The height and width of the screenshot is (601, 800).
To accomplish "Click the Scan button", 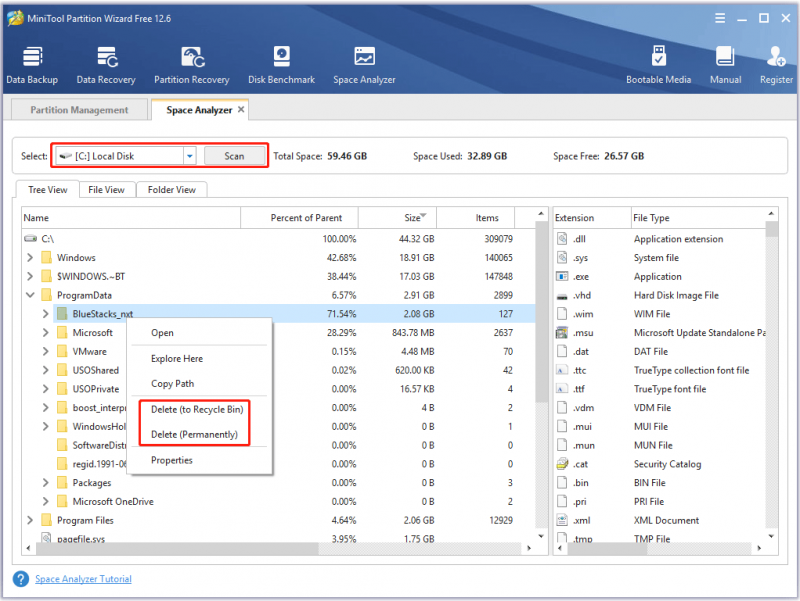I will [234, 156].
